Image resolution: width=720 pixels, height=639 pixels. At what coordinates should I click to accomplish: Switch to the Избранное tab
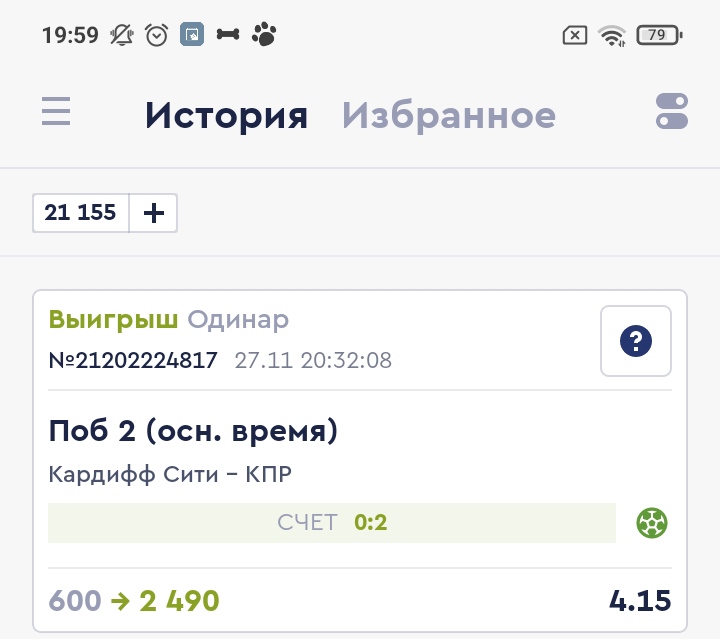point(449,116)
